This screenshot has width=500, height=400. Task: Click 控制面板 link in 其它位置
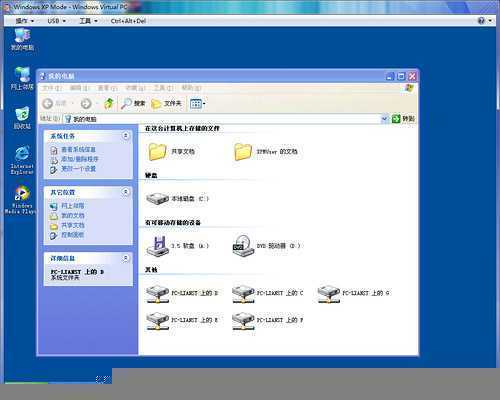(x=73, y=235)
